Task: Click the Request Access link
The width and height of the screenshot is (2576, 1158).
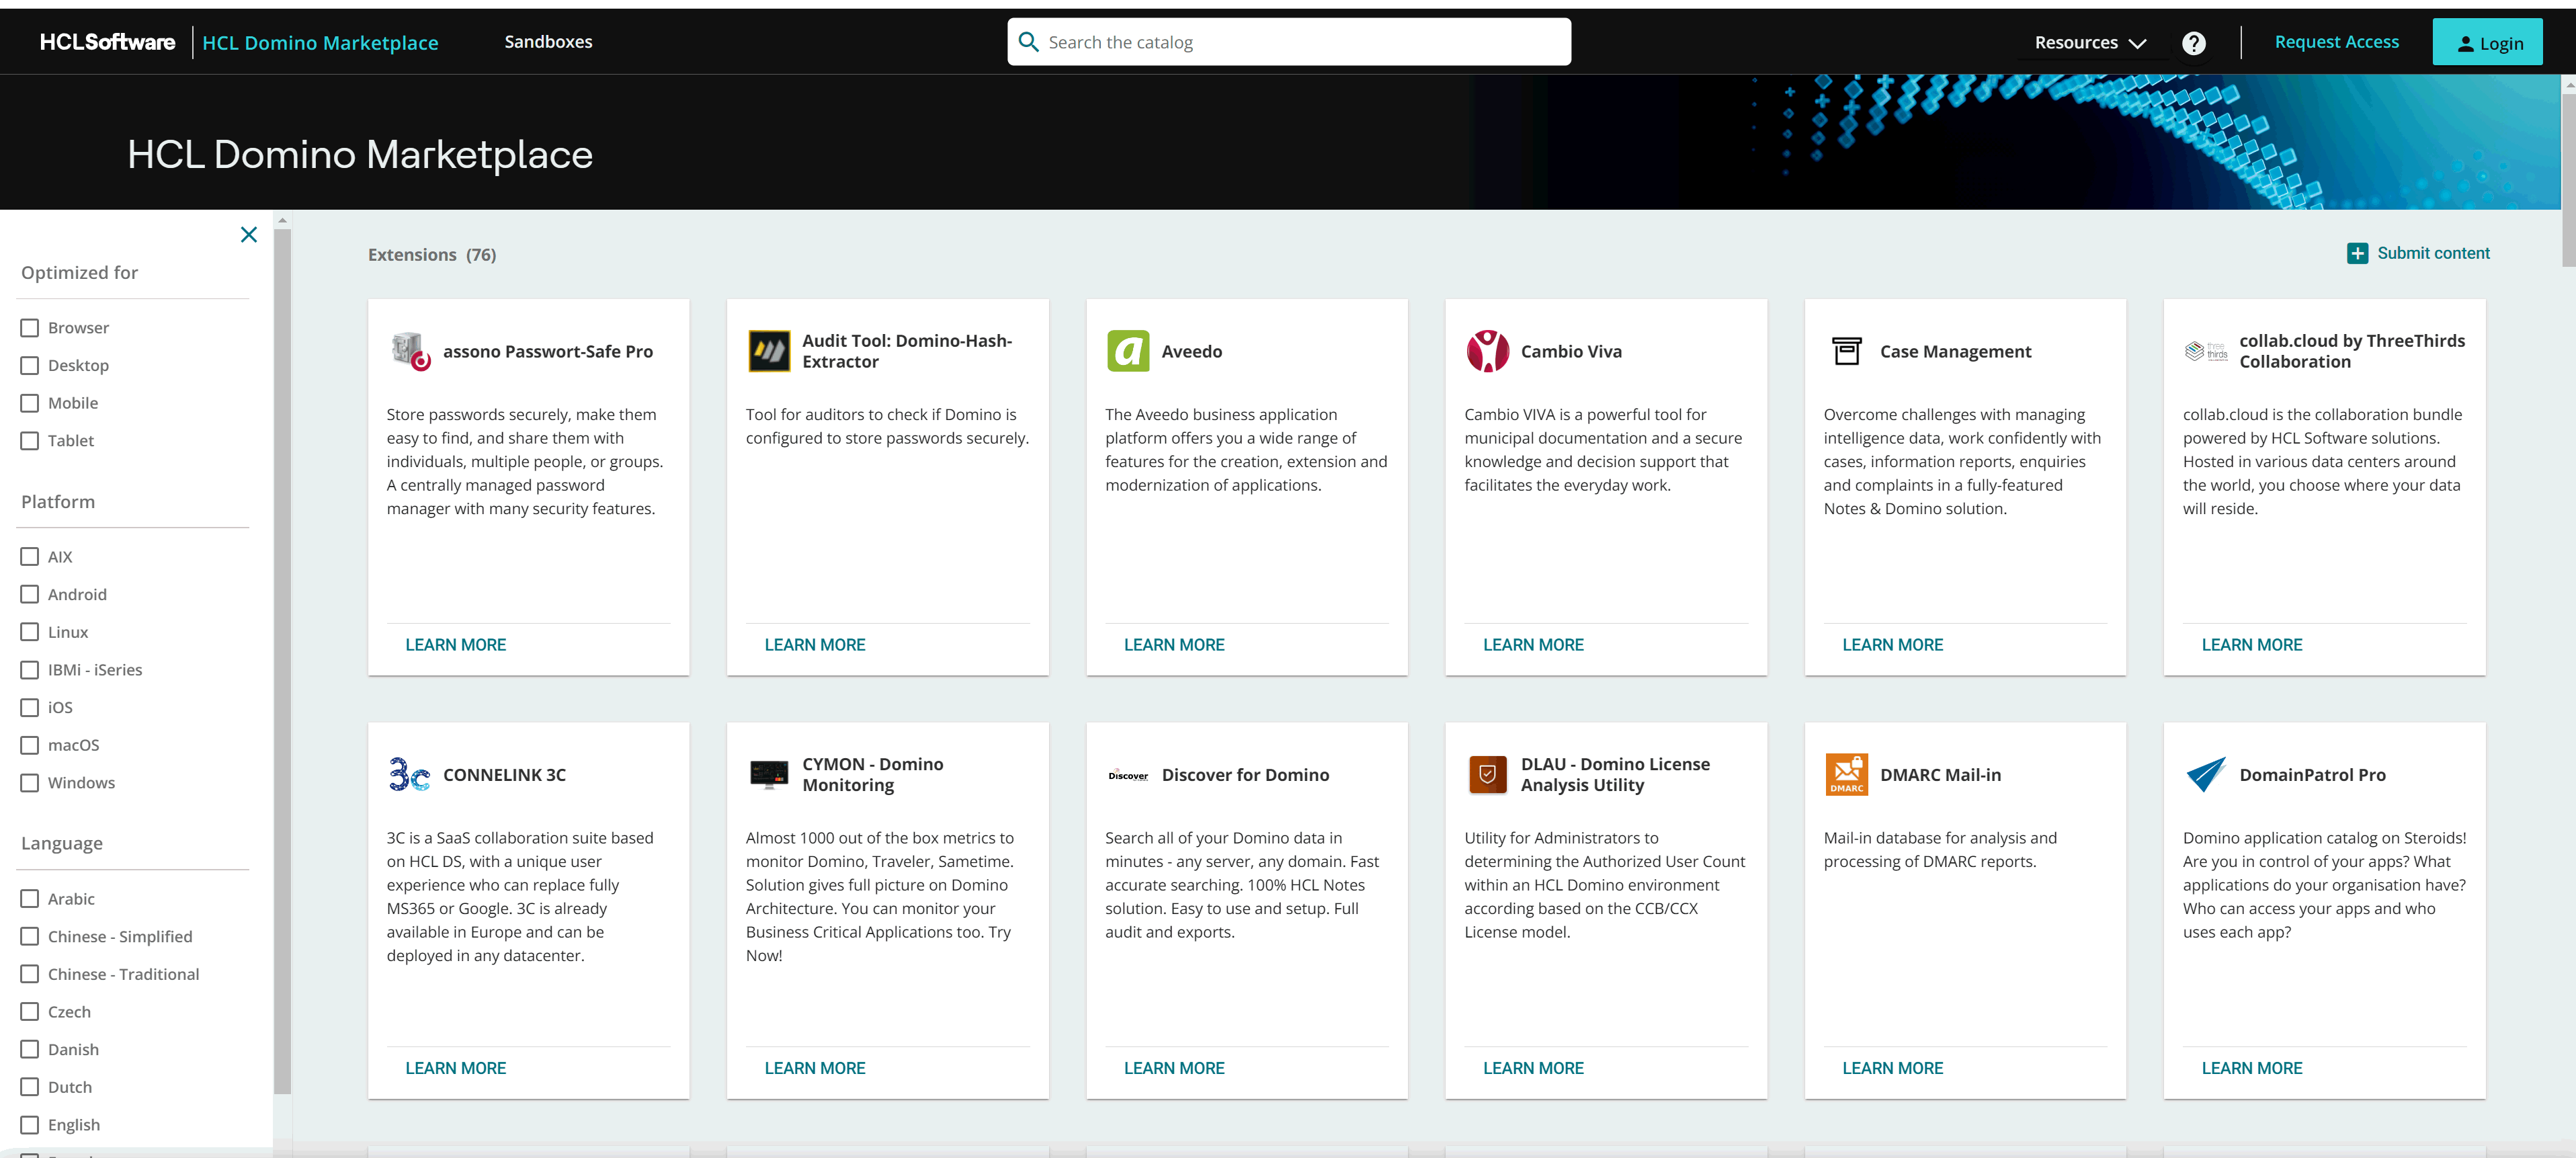Action: (2336, 42)
